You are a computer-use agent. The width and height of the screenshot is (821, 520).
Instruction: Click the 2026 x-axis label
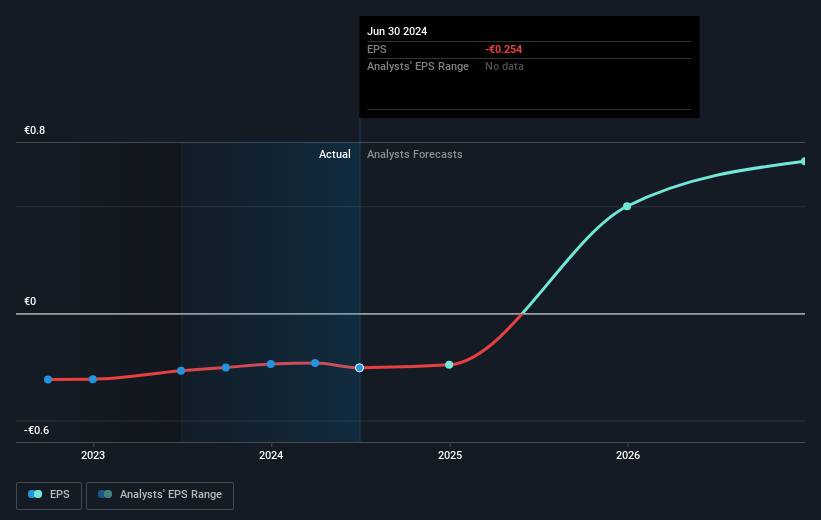tap(628, 456)
